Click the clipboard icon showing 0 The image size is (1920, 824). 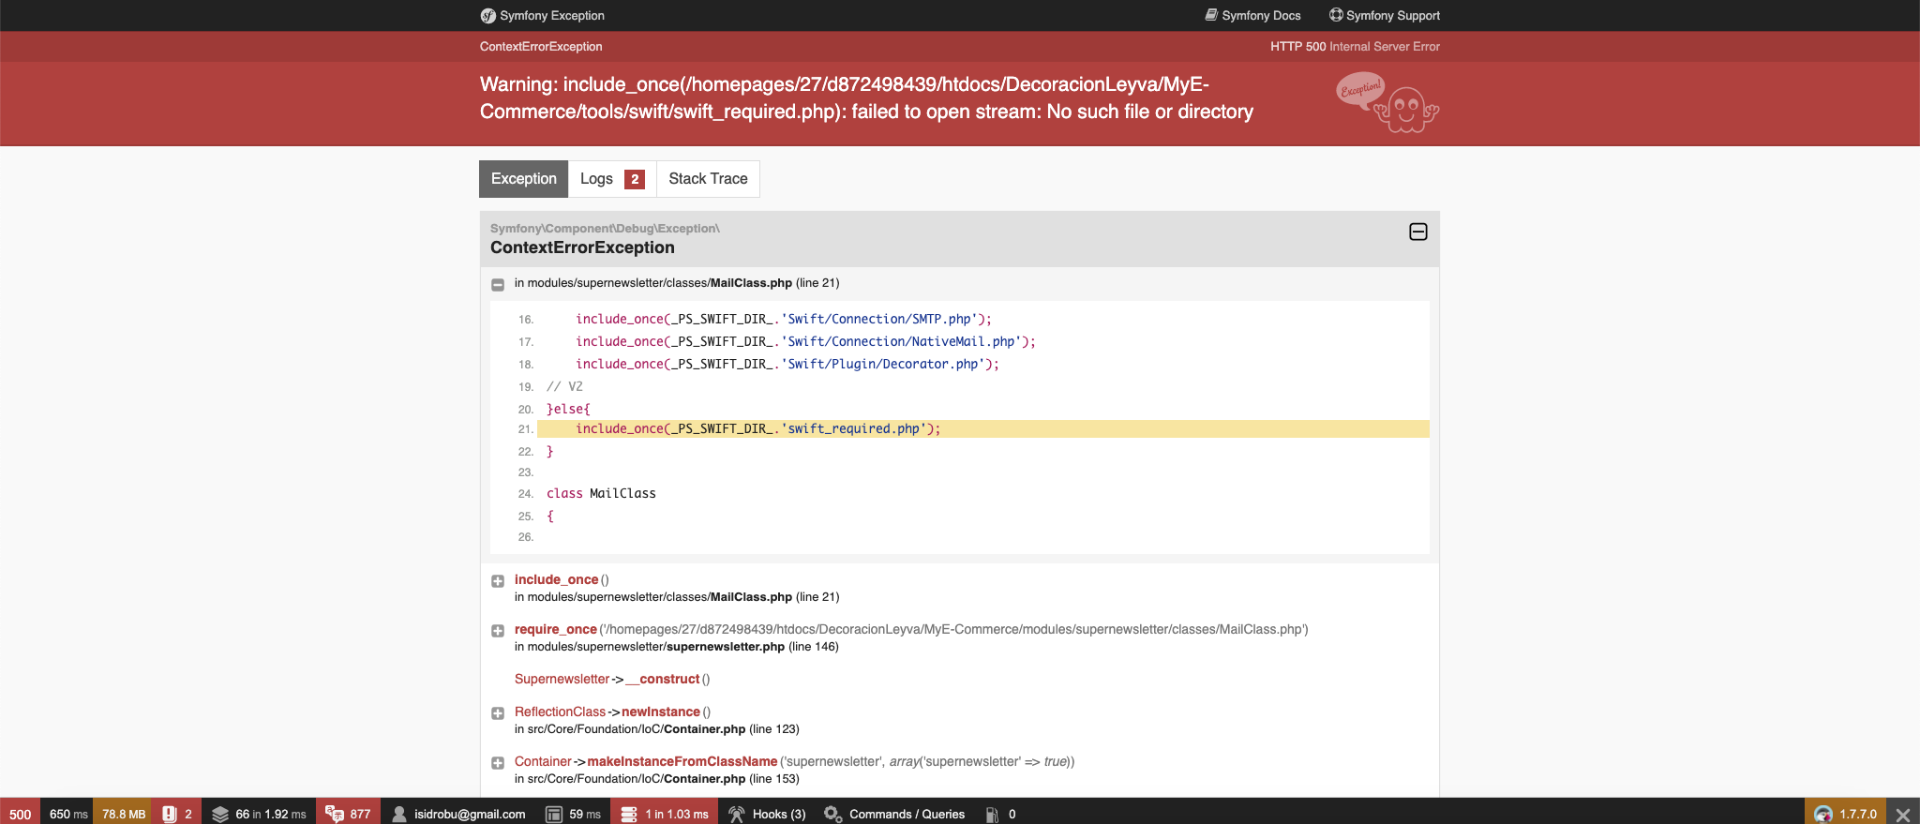click(992, 814)
